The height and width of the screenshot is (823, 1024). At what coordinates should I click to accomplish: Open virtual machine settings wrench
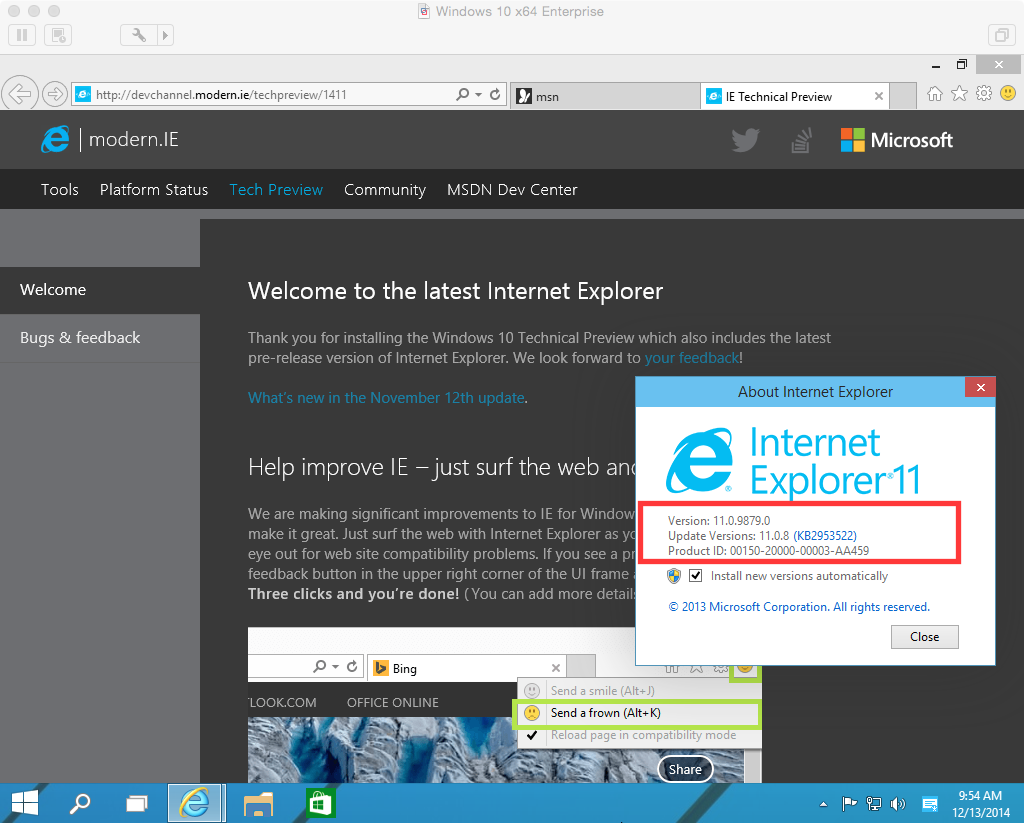[x=138, y=35]
